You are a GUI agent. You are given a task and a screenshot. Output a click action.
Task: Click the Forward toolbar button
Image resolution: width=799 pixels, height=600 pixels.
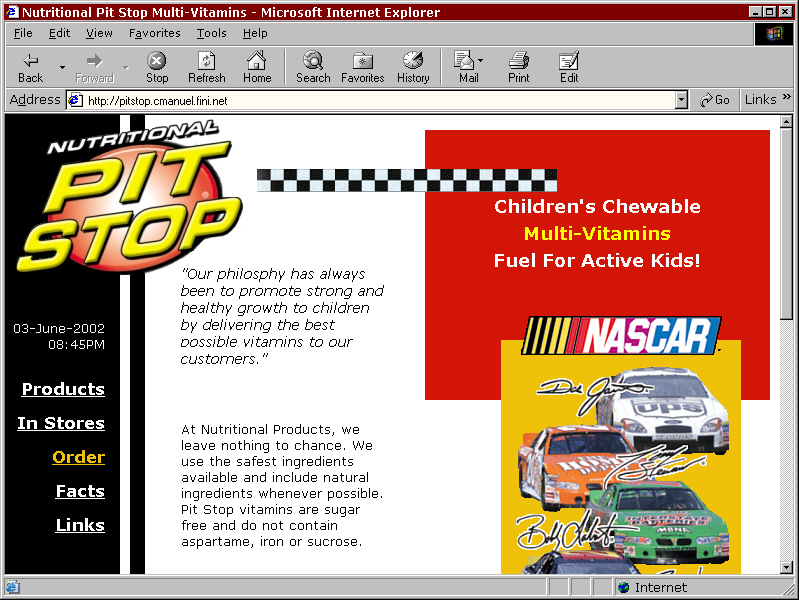pos(94,67)
